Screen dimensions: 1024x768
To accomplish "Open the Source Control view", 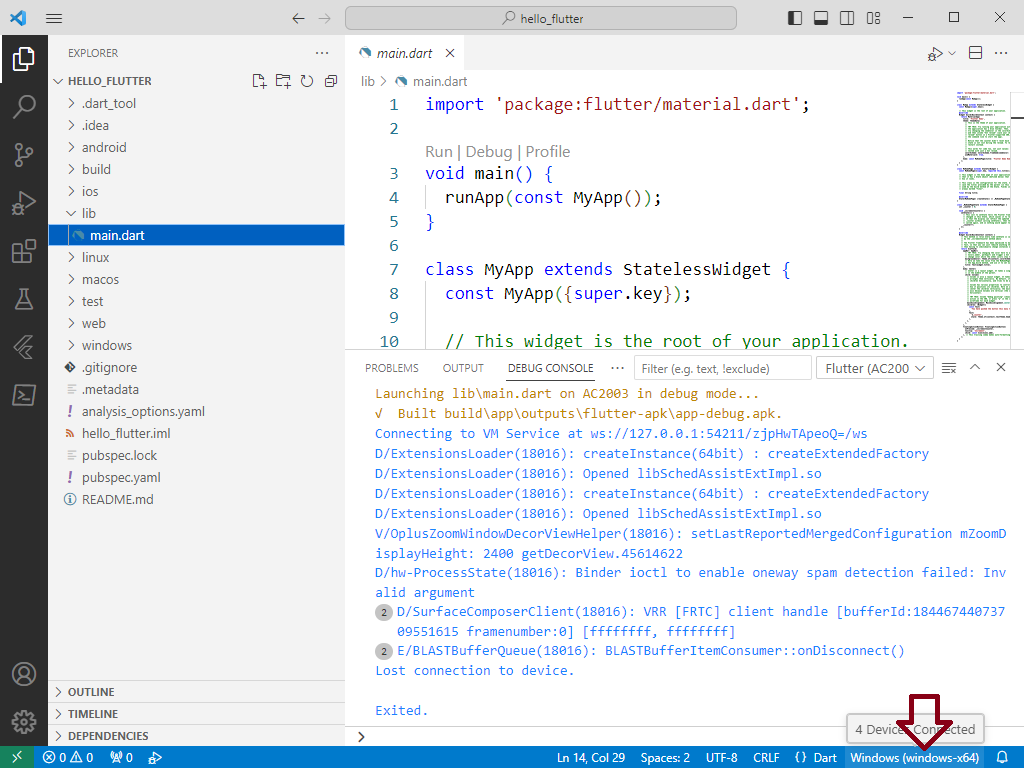I will (x=24, y=155).
